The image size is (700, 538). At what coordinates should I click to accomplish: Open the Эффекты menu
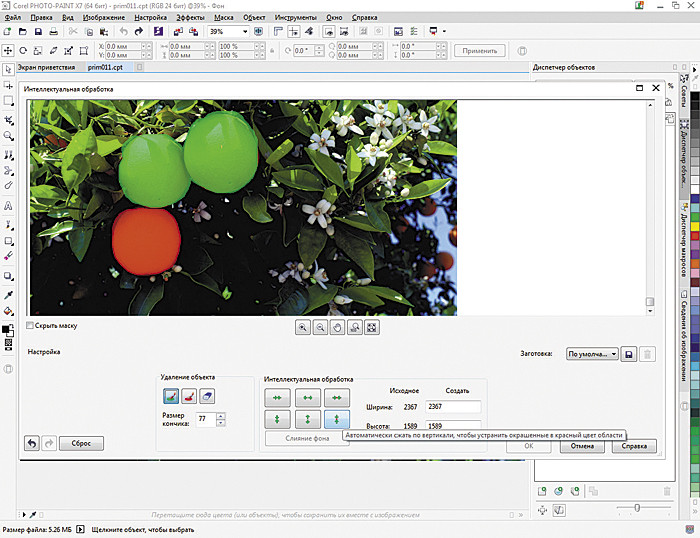pos(190,18)
